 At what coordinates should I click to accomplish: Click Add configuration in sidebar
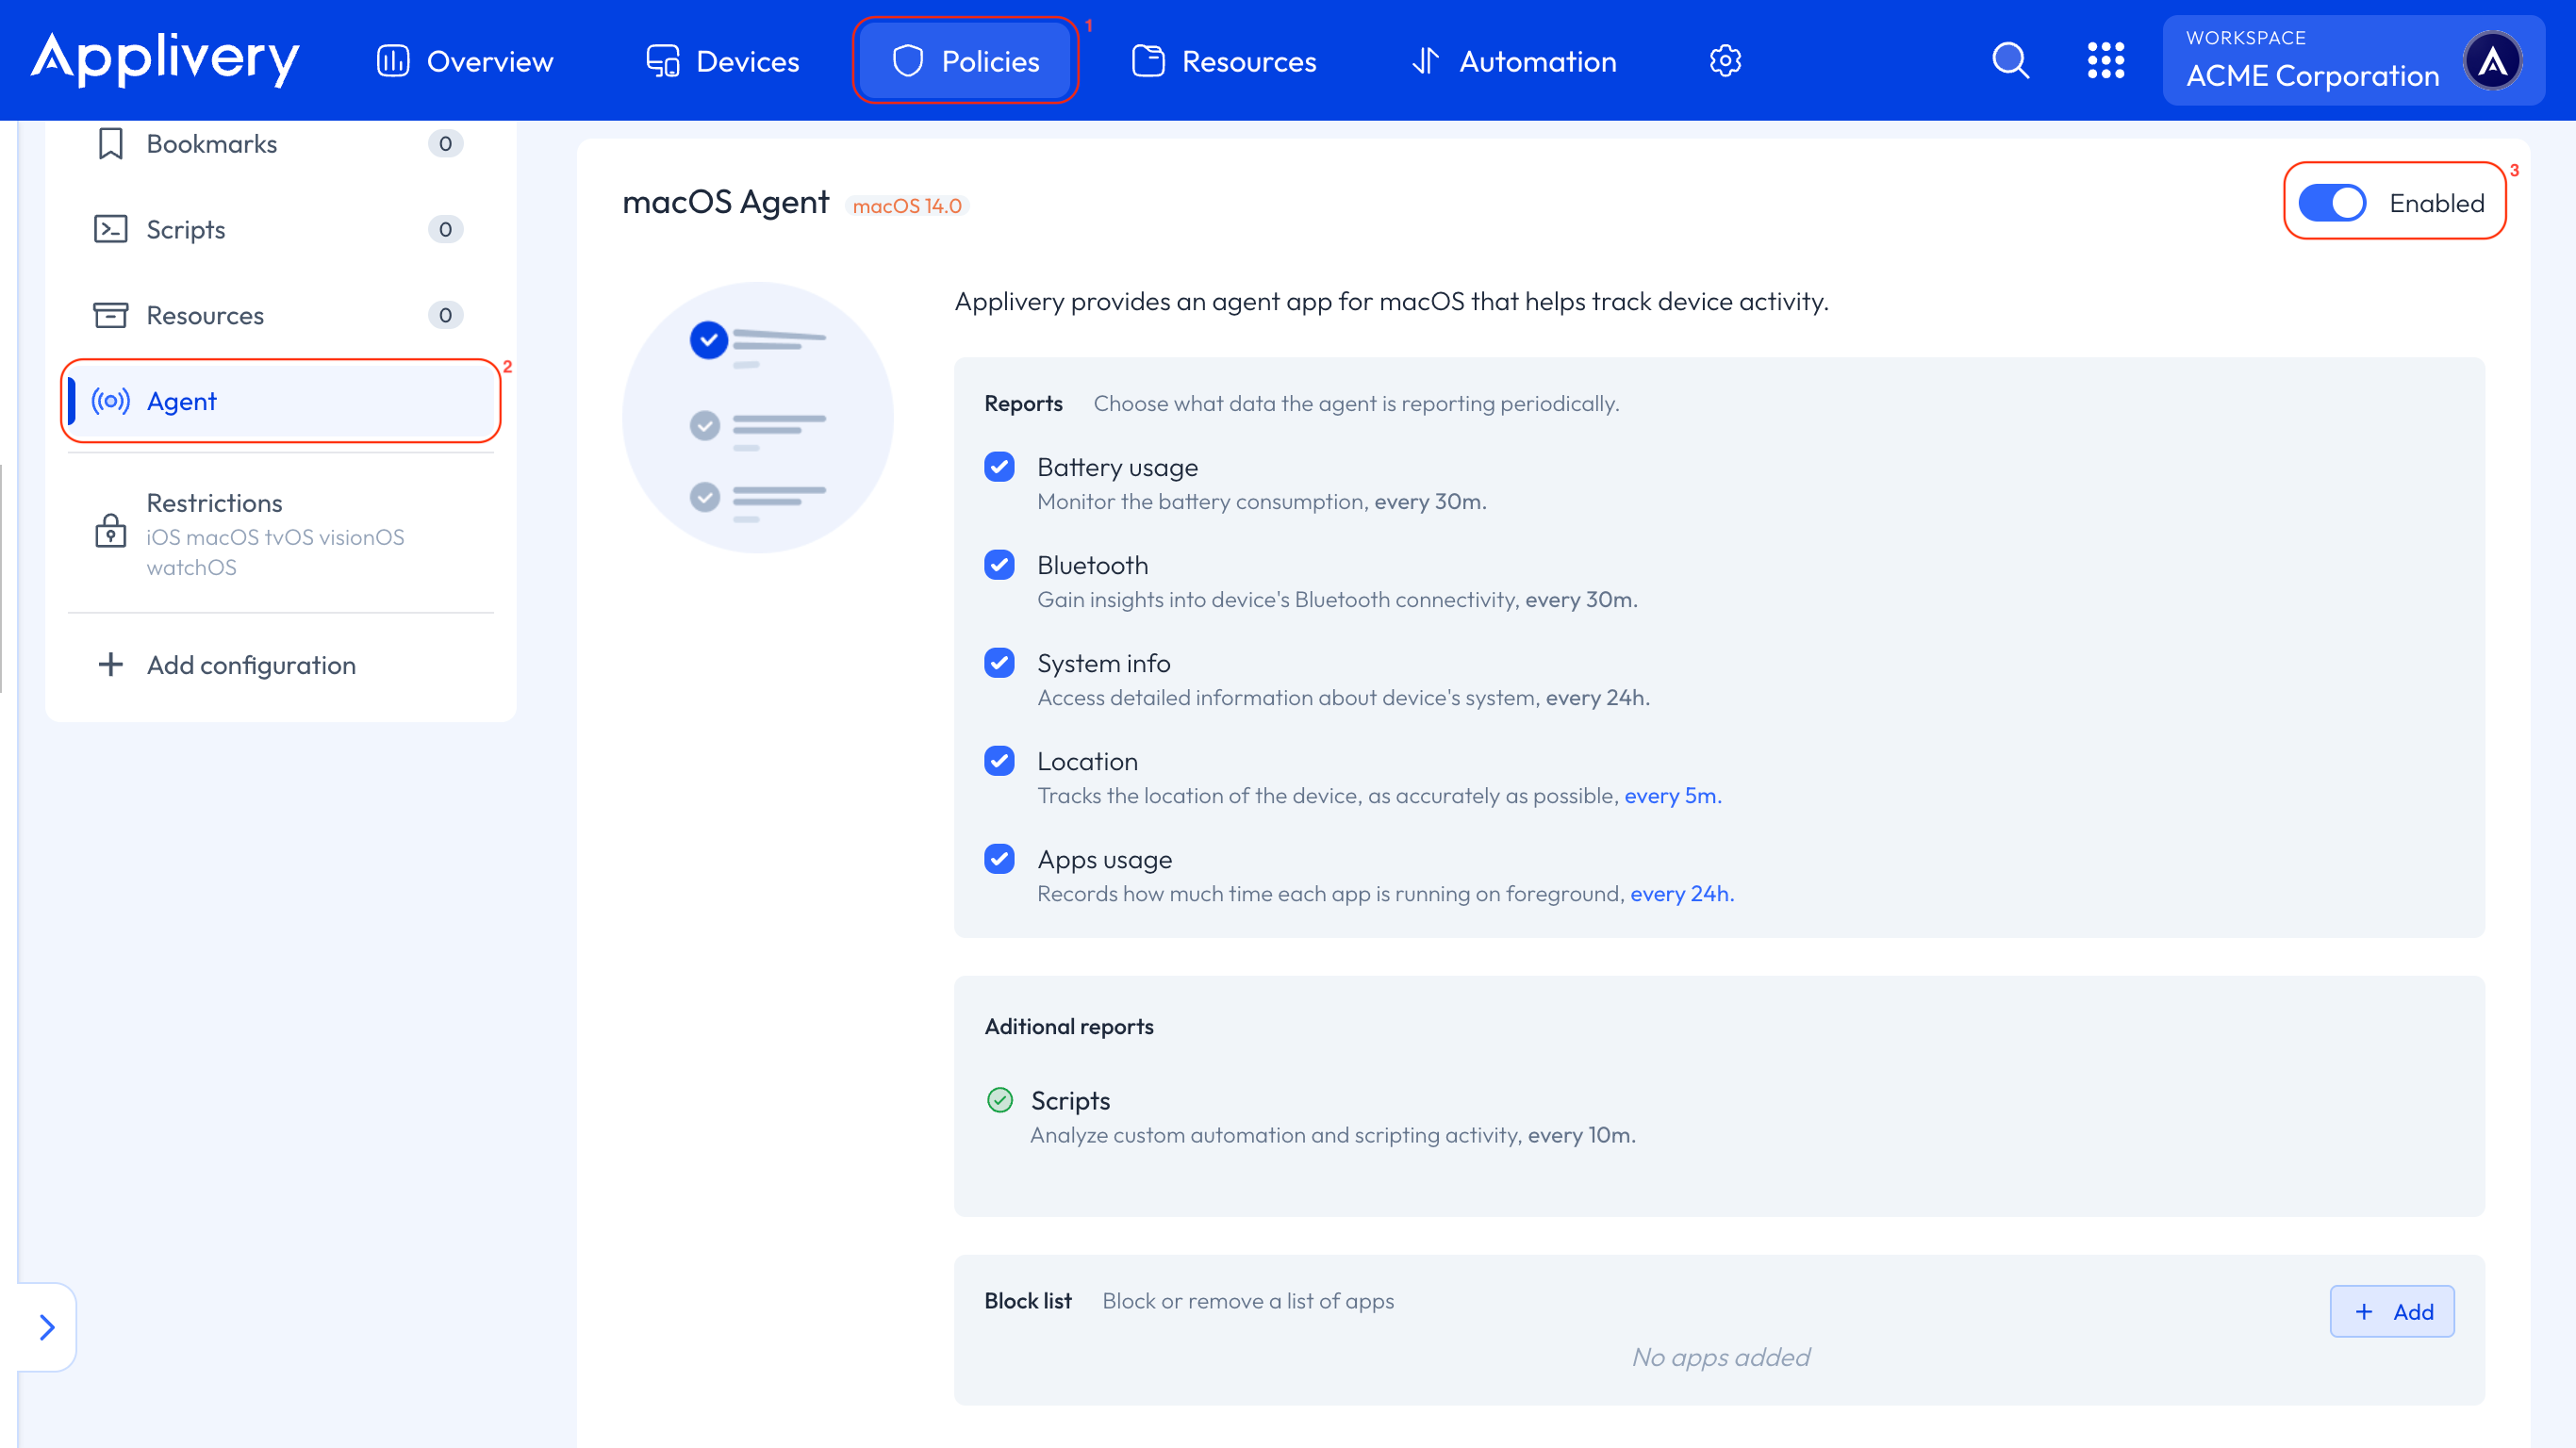click(250, 665)
